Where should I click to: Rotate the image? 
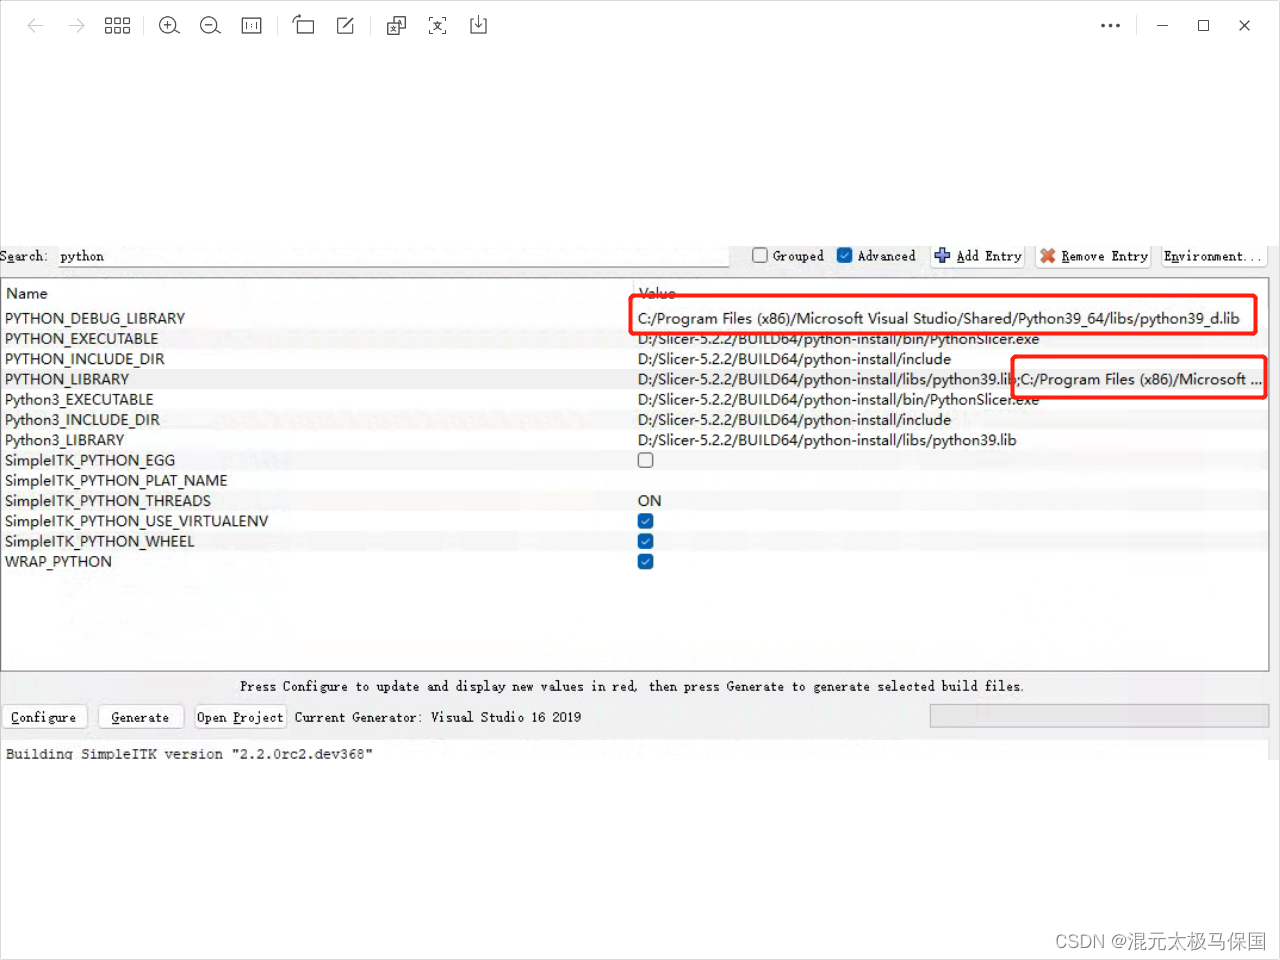tap(304, 25)
